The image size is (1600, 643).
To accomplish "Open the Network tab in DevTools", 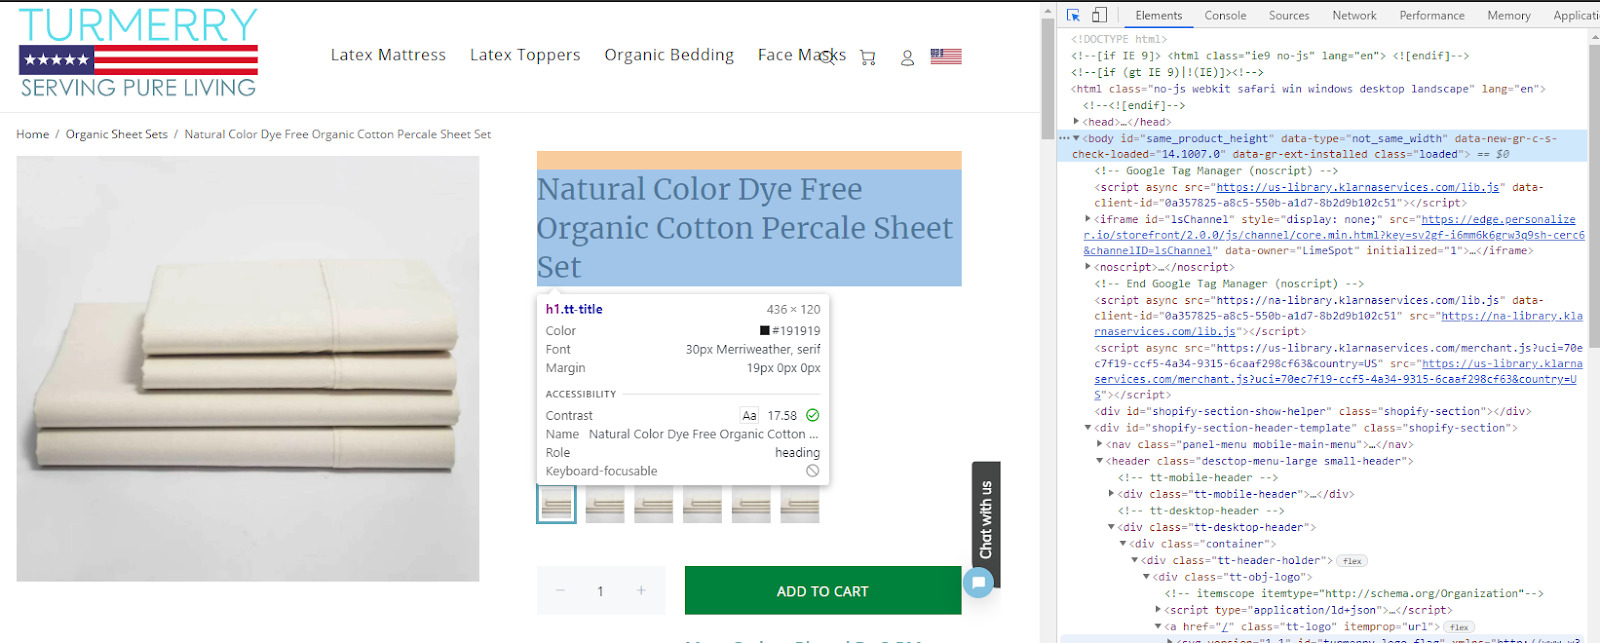I will coord(1354,15).
